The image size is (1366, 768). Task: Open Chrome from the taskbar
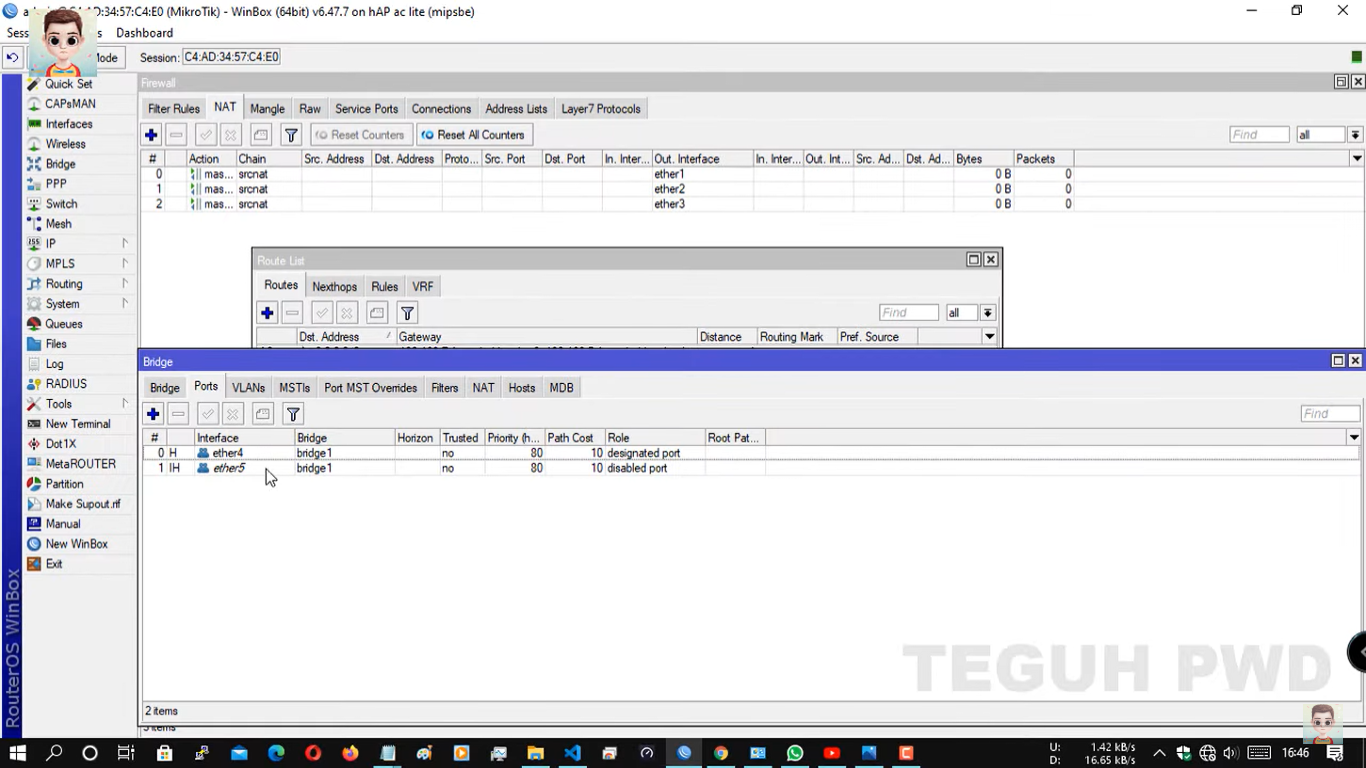click(721, 753)
